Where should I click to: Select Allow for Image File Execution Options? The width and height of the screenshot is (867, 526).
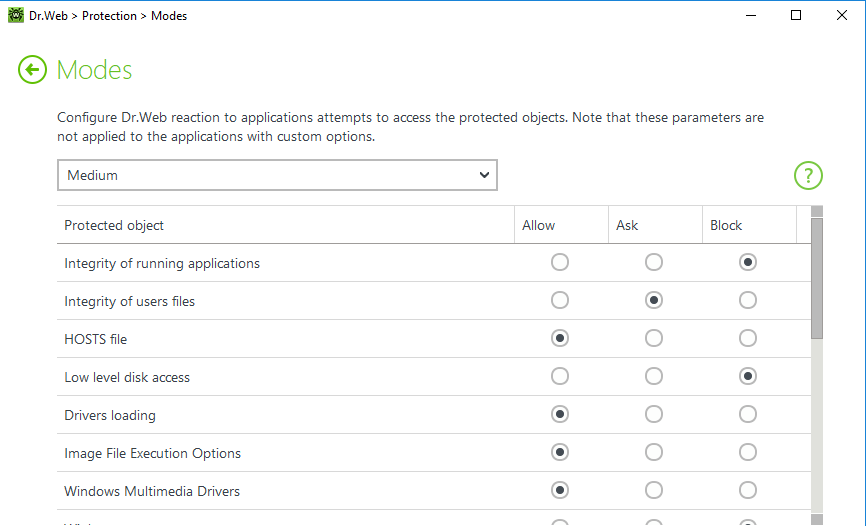click(x=560, y=452)
